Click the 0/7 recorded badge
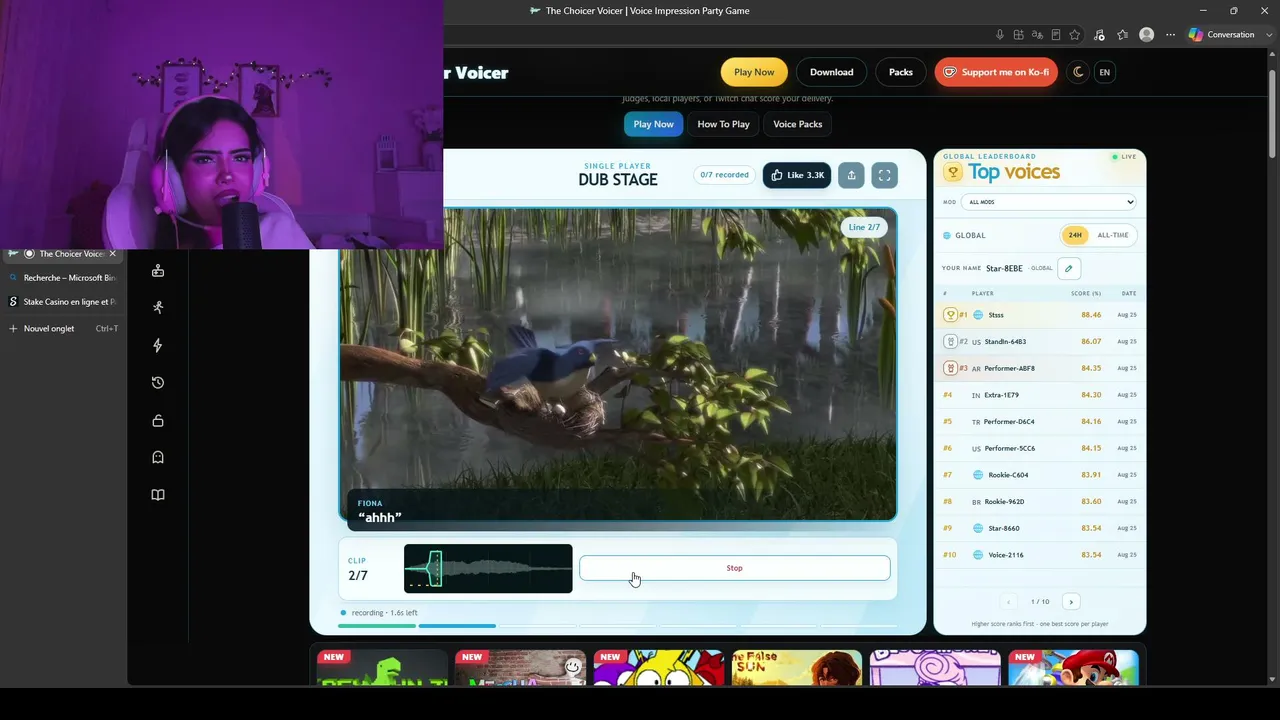Viewport: 1280px width, 720px height. (724, 175)
